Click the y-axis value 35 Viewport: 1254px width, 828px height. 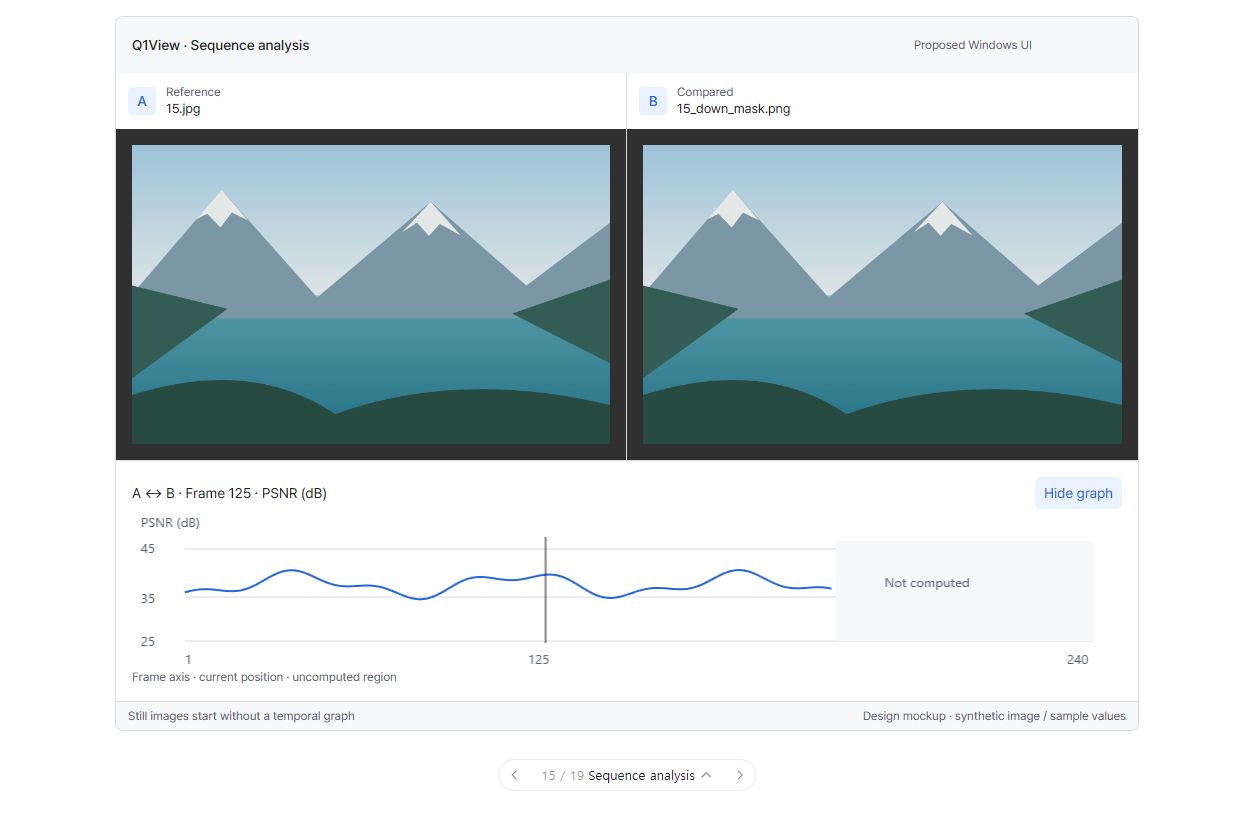coord(148,599)
